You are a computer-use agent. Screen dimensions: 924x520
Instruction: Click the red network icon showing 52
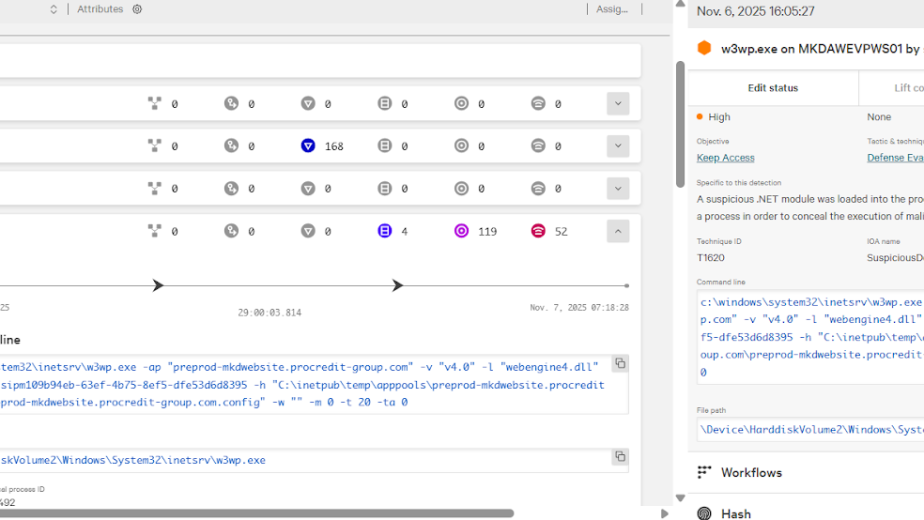pyautogui.click(x=538, y=231)
